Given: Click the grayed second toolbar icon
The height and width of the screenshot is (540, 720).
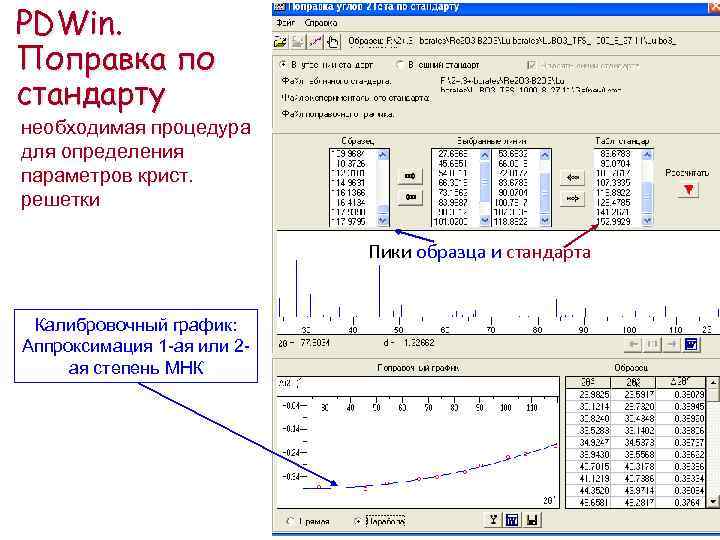Looking at the screenshot, I should 298,42.
